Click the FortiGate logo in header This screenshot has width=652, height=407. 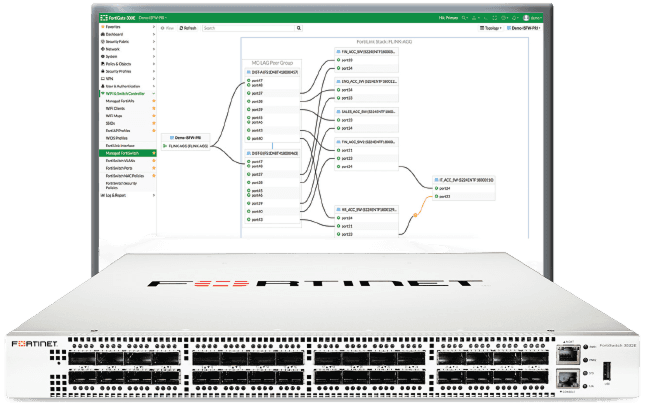point(104,18)
